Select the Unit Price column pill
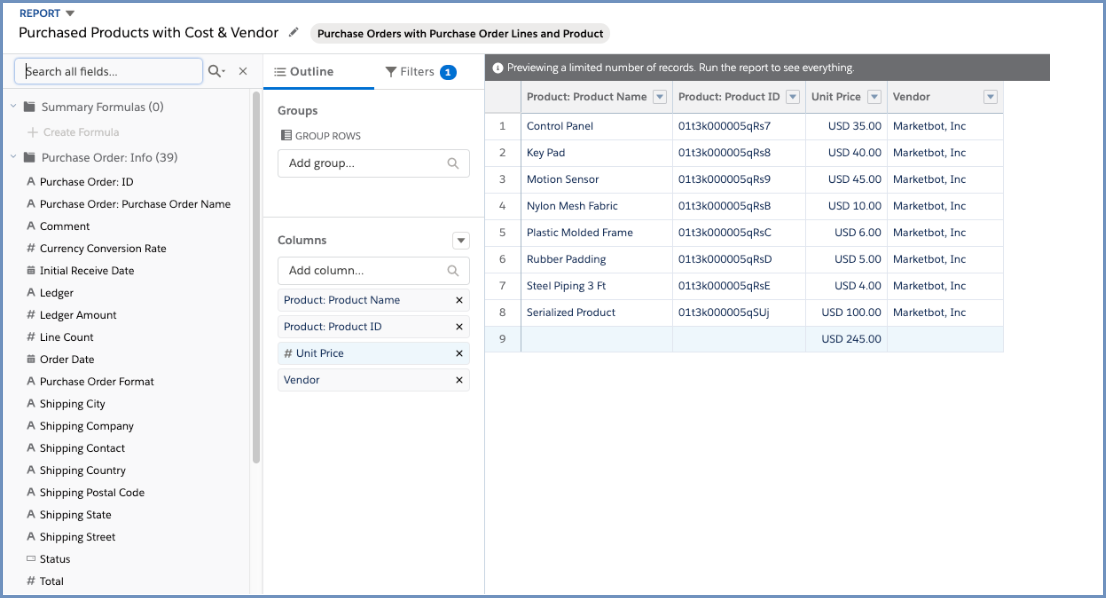The width and height of the screenshot is (1106, 598). [x=373, y=353]
